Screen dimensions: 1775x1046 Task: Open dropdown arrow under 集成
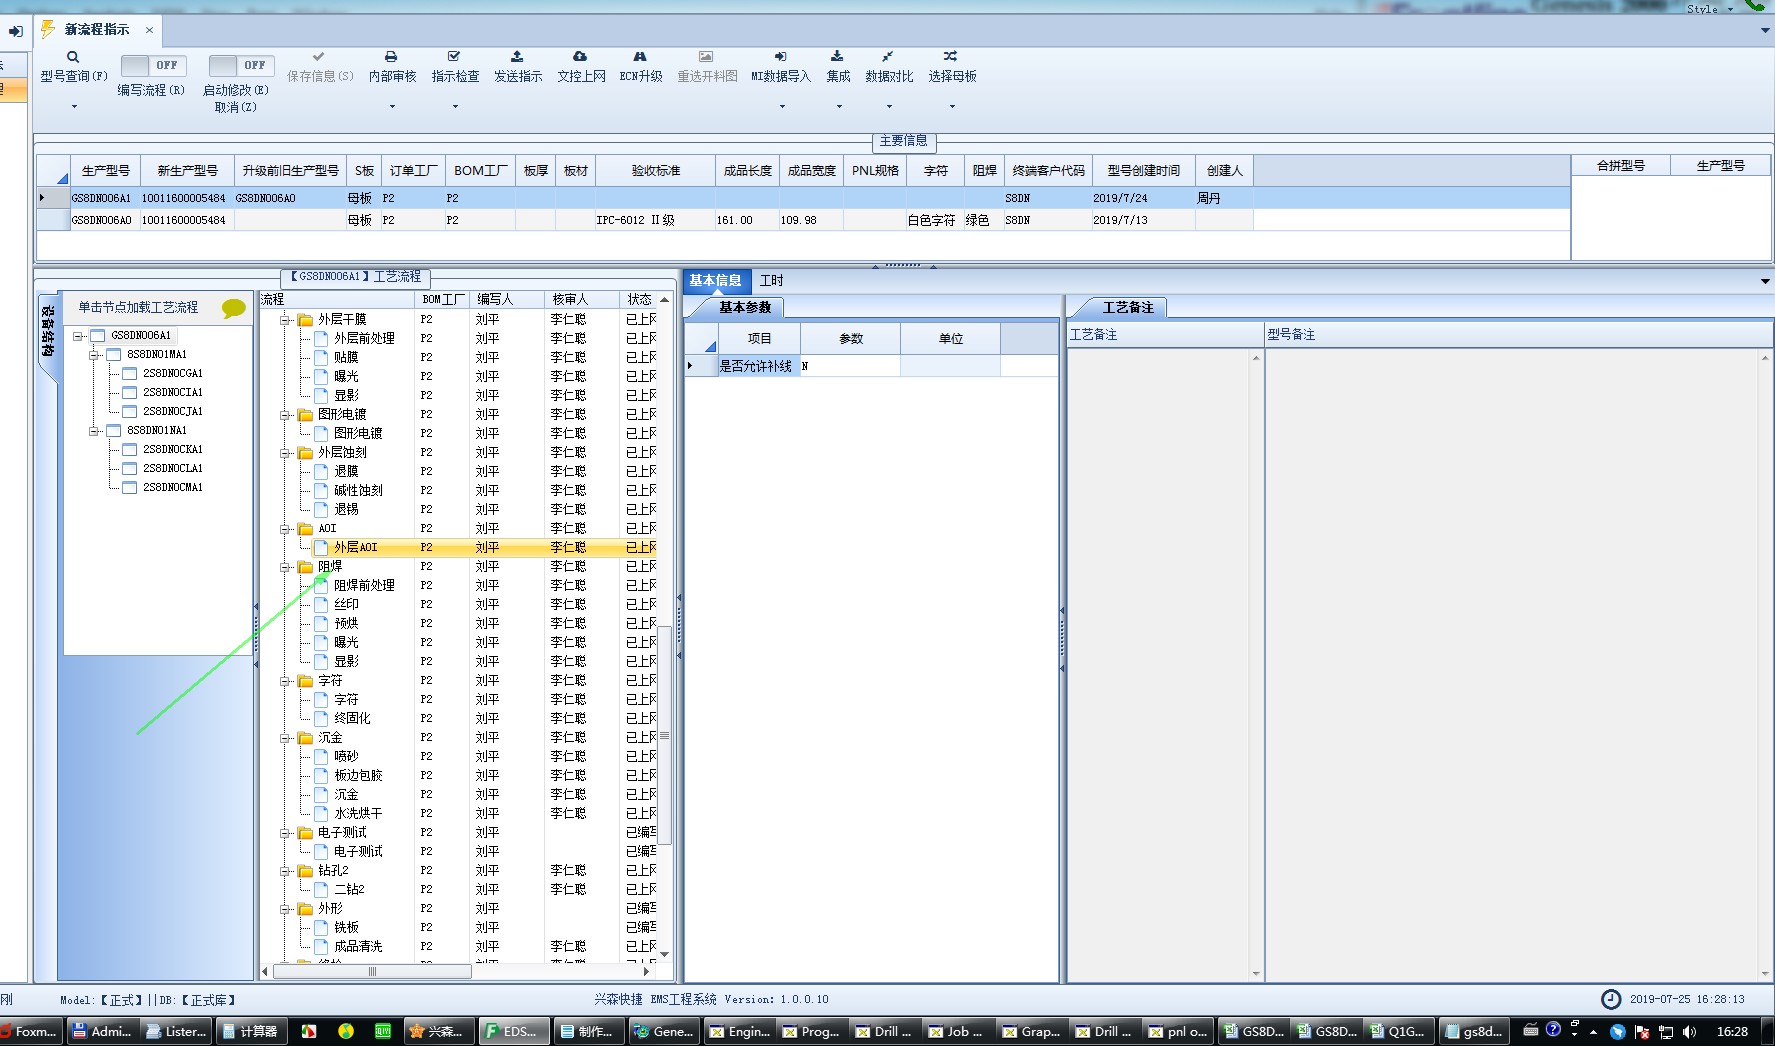coord(839,107)
